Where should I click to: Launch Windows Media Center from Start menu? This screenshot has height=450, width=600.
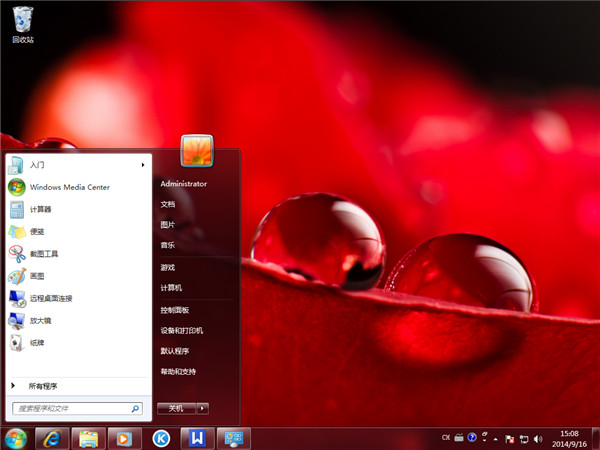coord(68,187)
